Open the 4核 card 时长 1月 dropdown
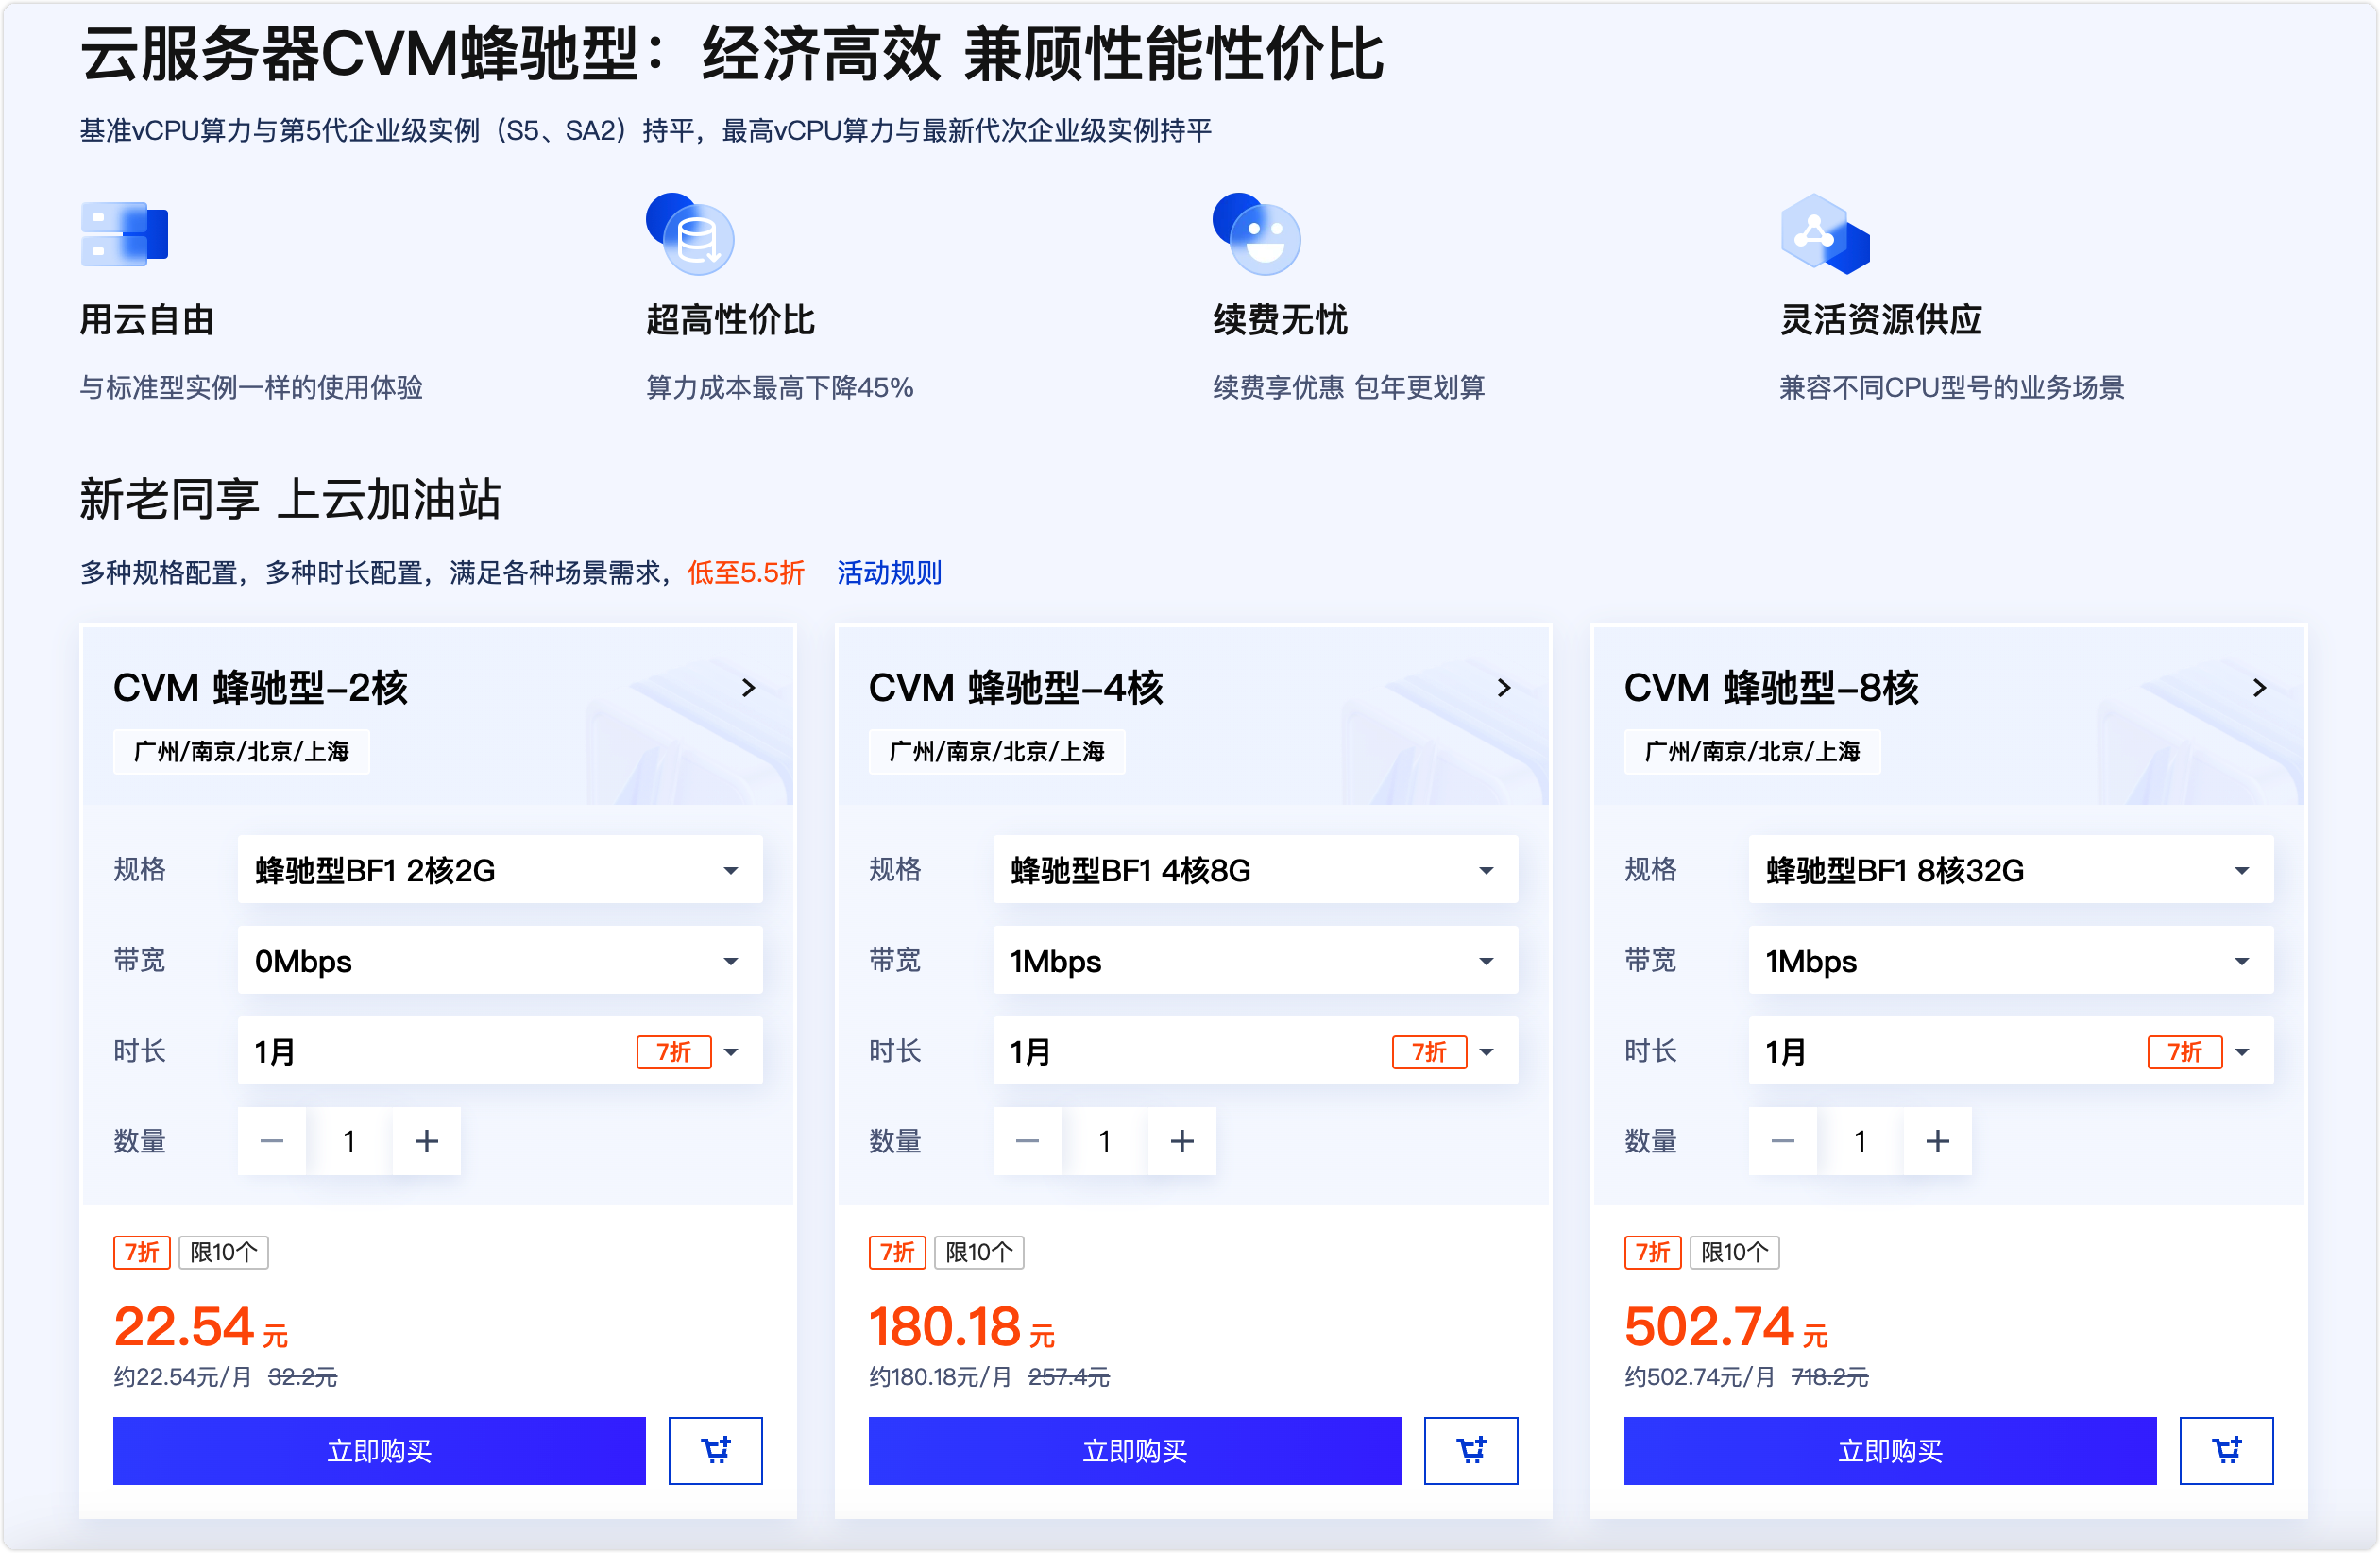 tap(1256, 1052)
